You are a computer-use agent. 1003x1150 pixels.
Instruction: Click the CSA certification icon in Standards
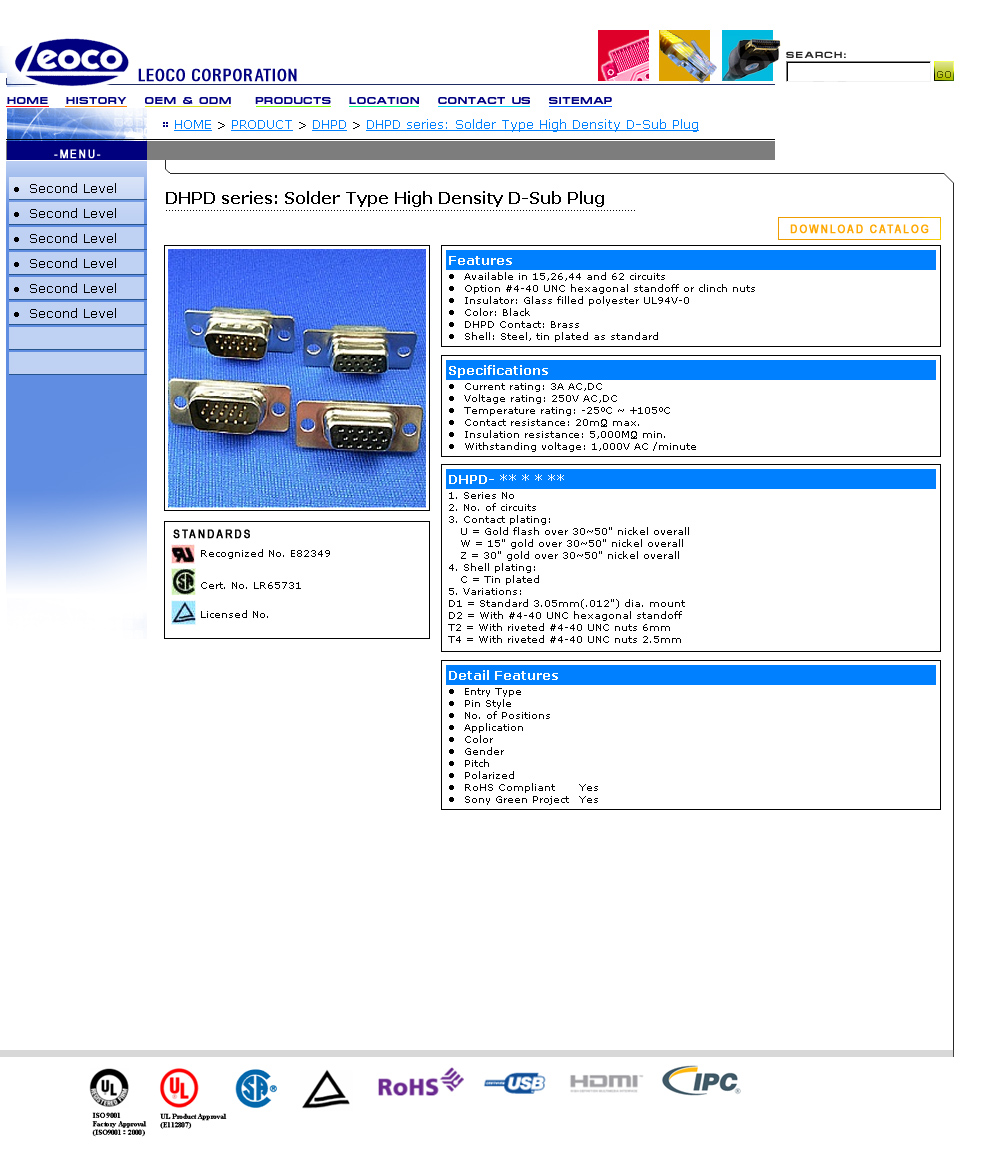183,583
